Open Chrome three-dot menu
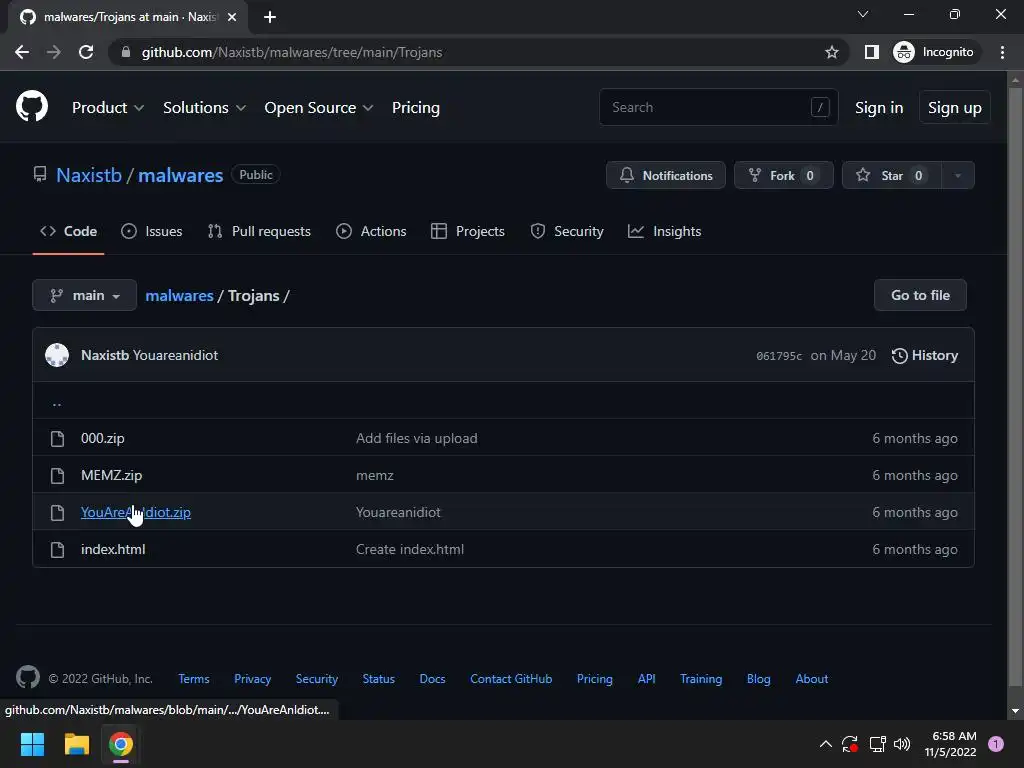1024x768 pixels. point(1002,52)
